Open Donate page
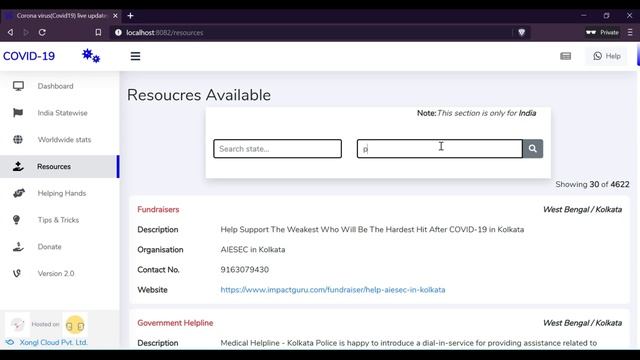This screenshot has height=360, width=640. [49, 247]
